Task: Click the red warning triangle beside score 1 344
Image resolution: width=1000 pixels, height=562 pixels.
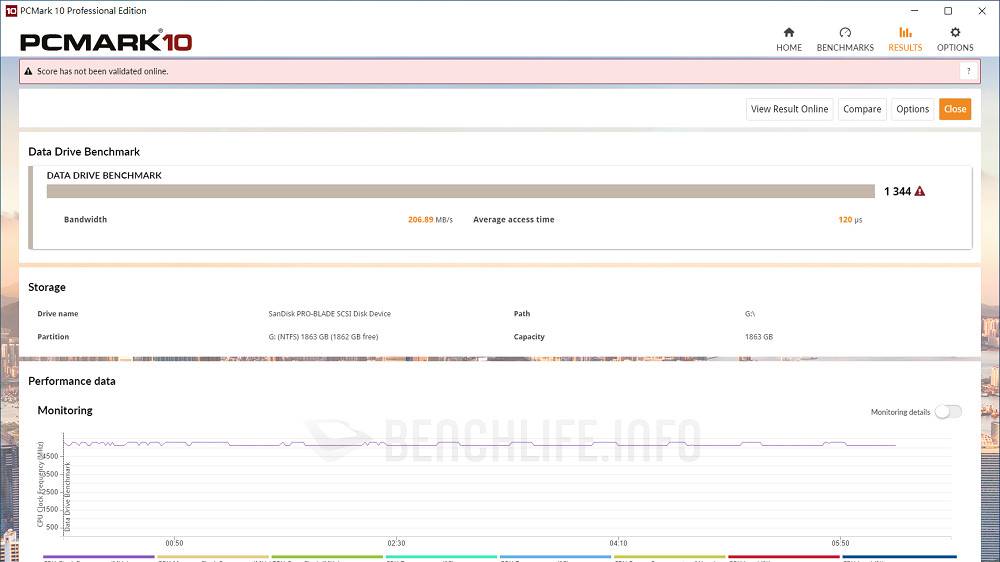Action: point(920,191)
